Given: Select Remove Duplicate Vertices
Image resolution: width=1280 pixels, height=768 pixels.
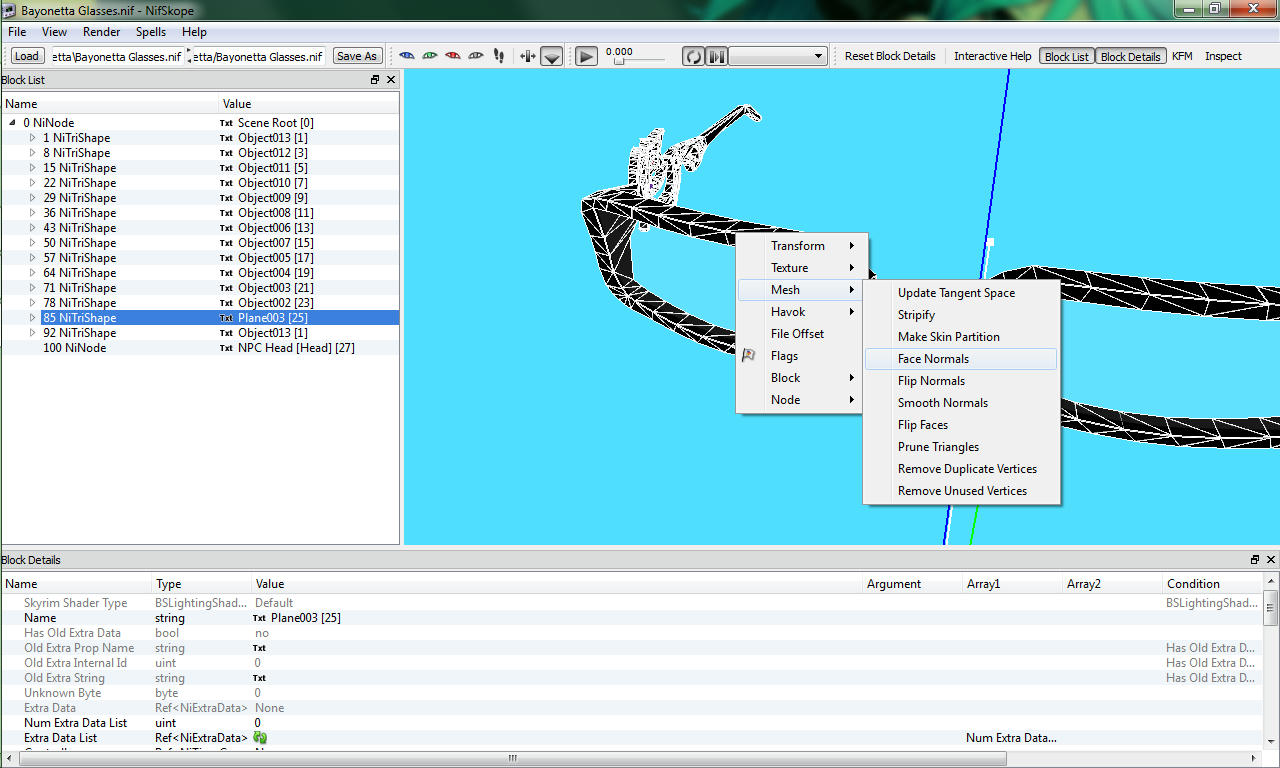Looking at the screenshot, I should click(961, 469).
